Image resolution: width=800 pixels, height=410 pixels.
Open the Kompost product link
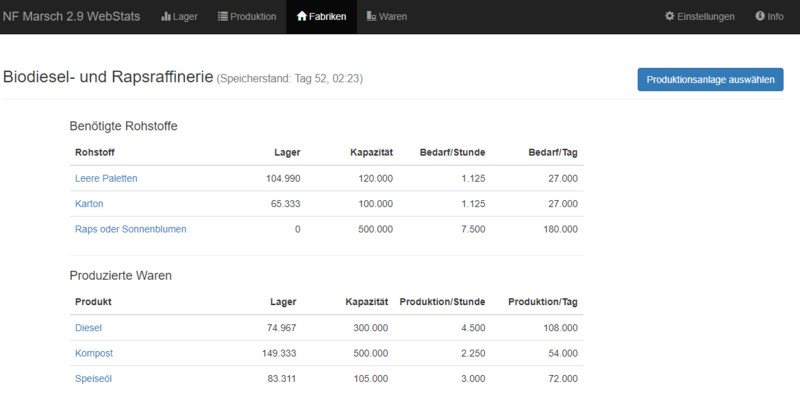(x=94, y=353)
